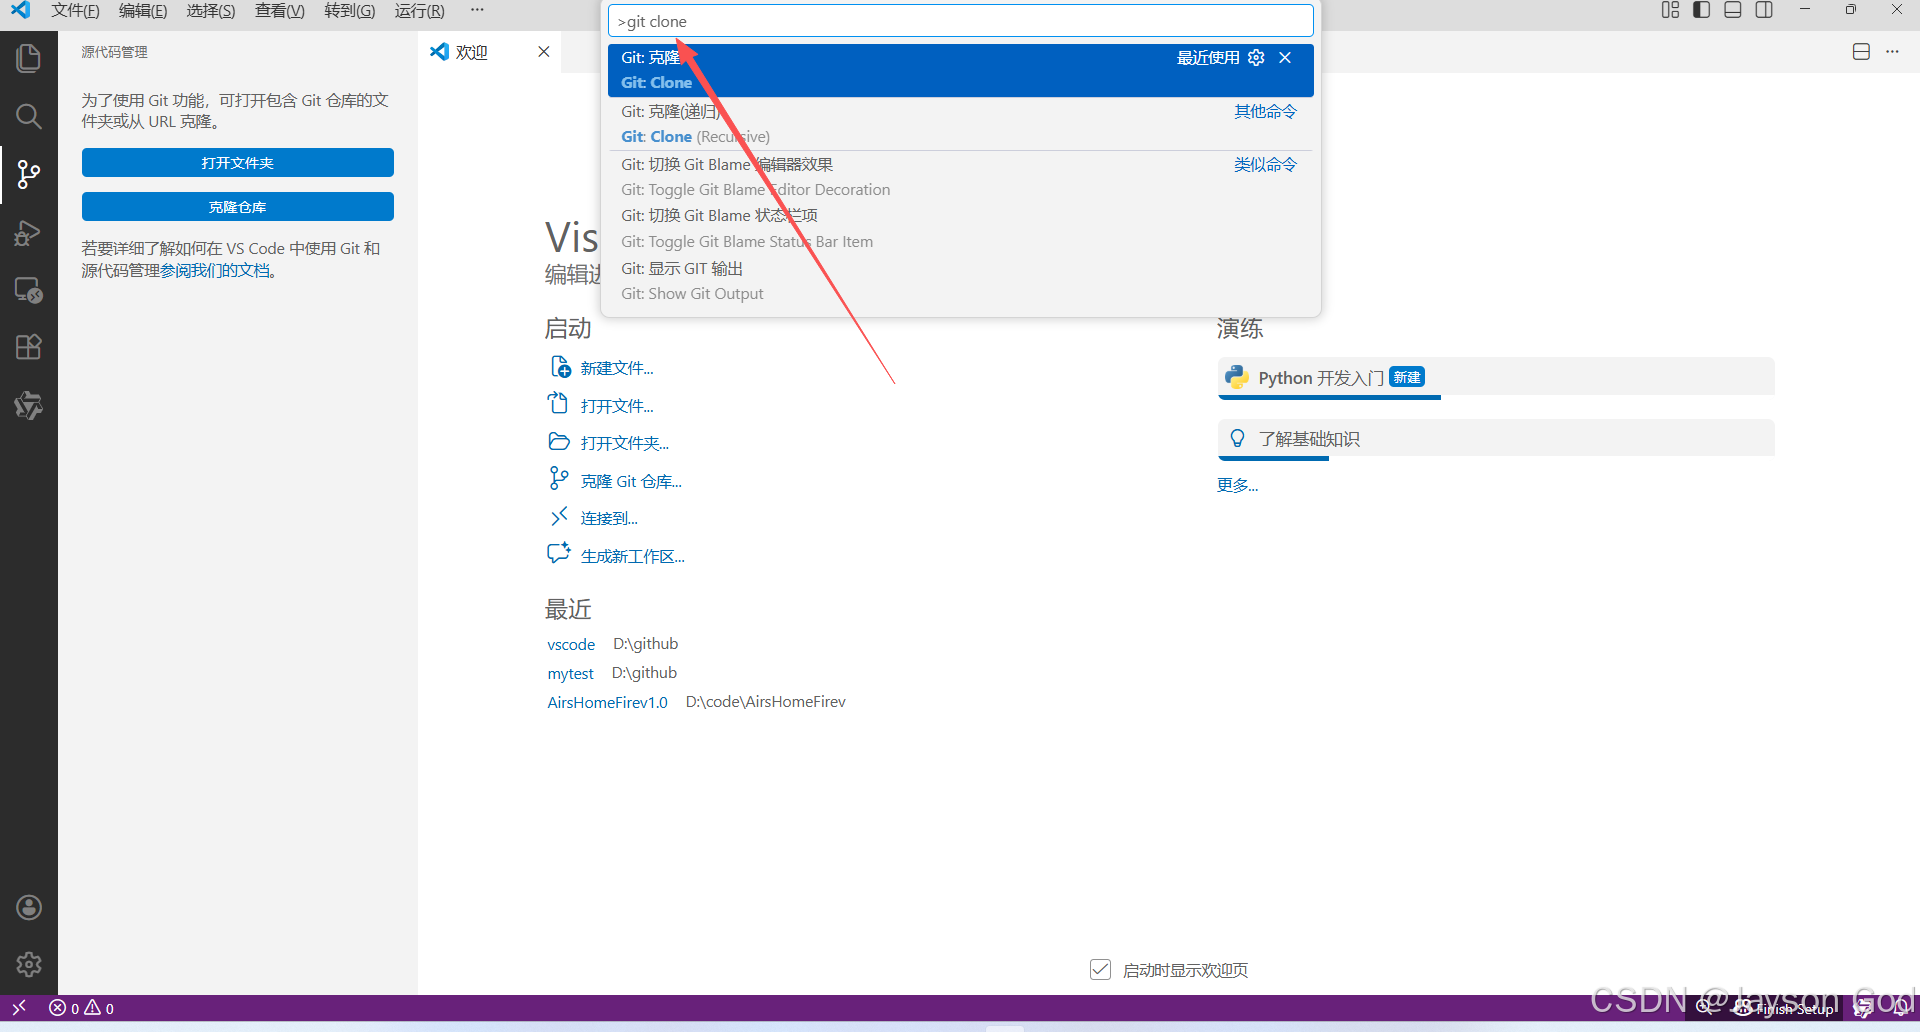Toggle the bottom panel
Screen dimensions: 1920x1032
click(x=1733, y=10)
